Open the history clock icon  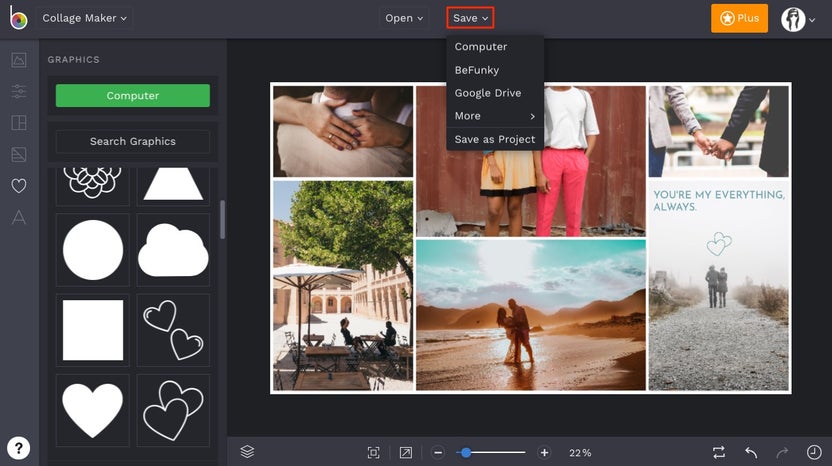(814, 452)
